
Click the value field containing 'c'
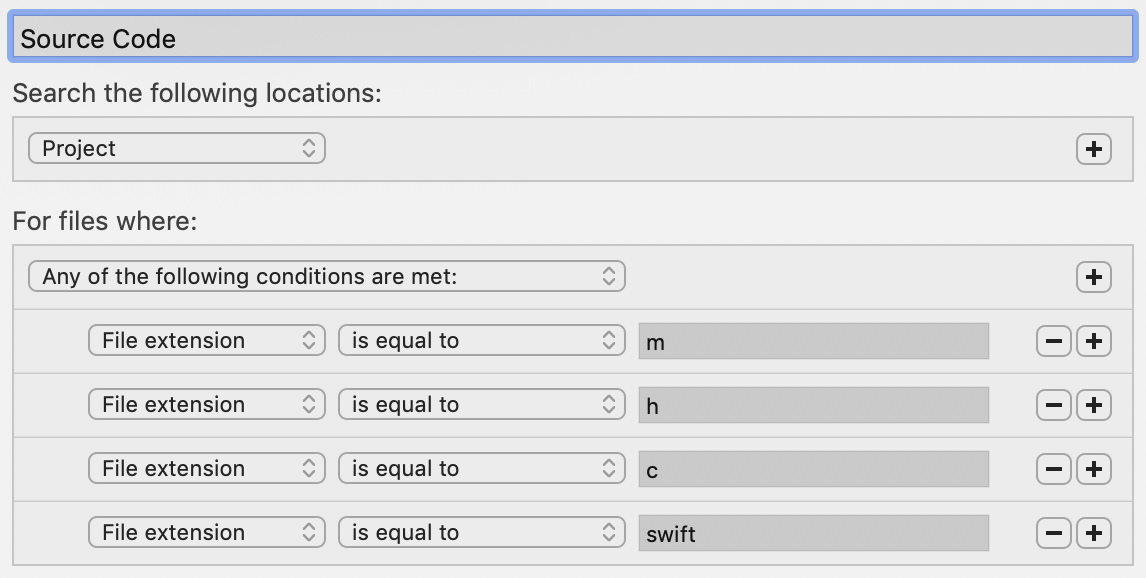815,468
